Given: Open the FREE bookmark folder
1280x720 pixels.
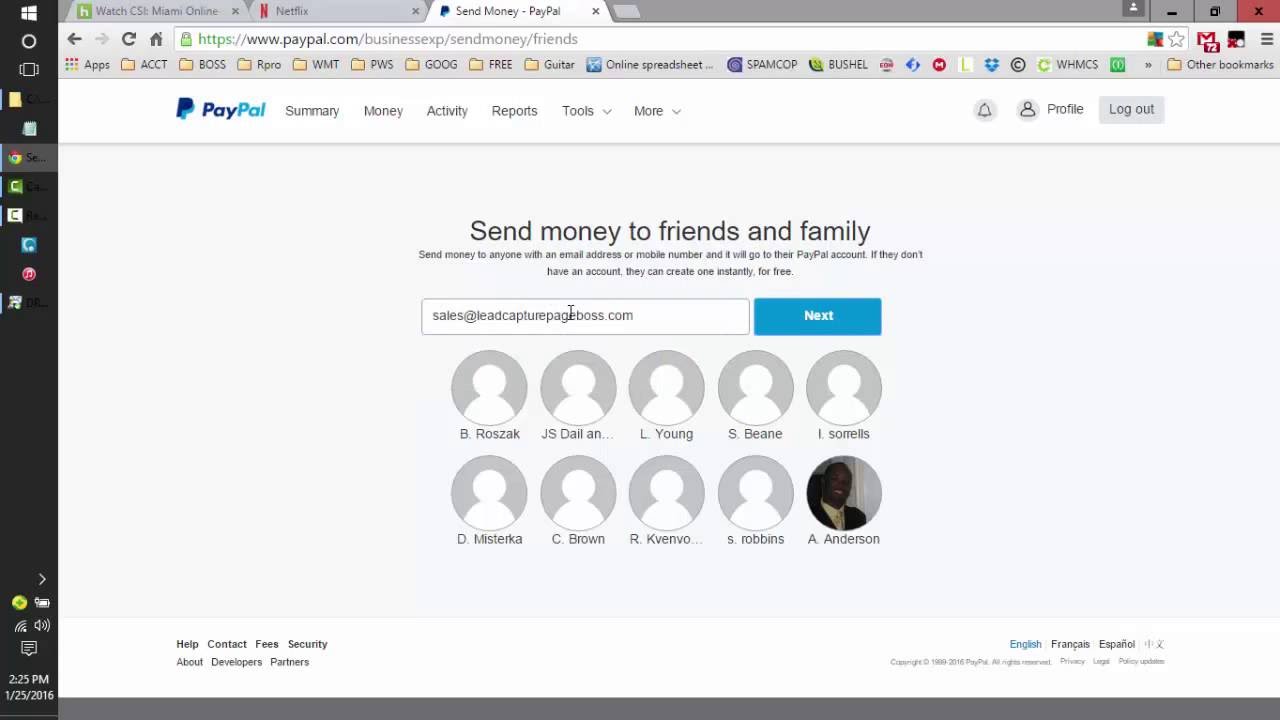Looking at the screenshot, I should click(x=490, y=64).
